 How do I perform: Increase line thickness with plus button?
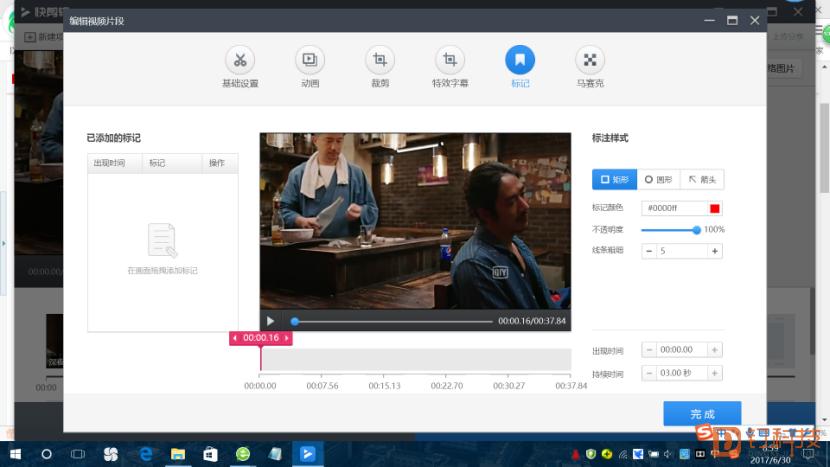click(x=715, y=251)
